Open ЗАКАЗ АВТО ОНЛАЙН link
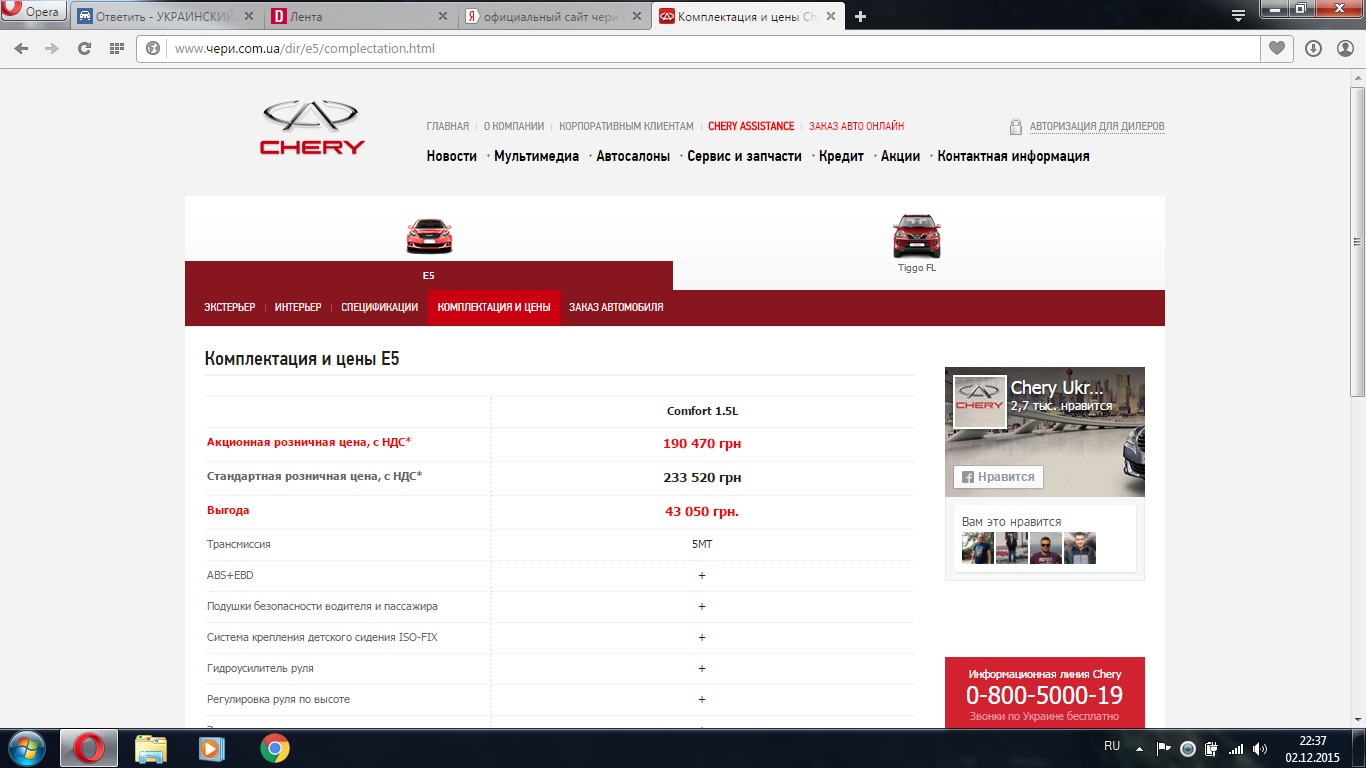Viewport: 1366px width, 768px height. pyautogui.click(x=856, y=126)
